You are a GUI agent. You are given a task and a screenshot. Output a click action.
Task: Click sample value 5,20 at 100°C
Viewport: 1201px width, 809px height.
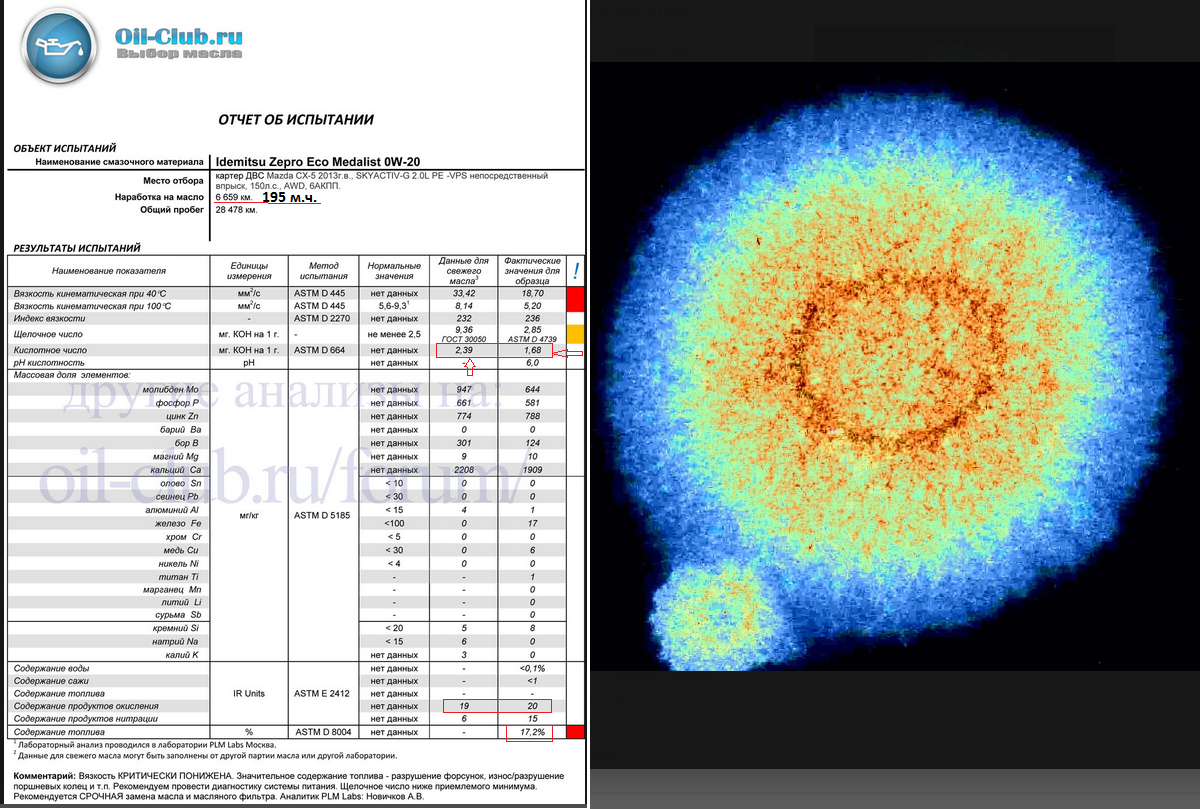pos(532,307)
